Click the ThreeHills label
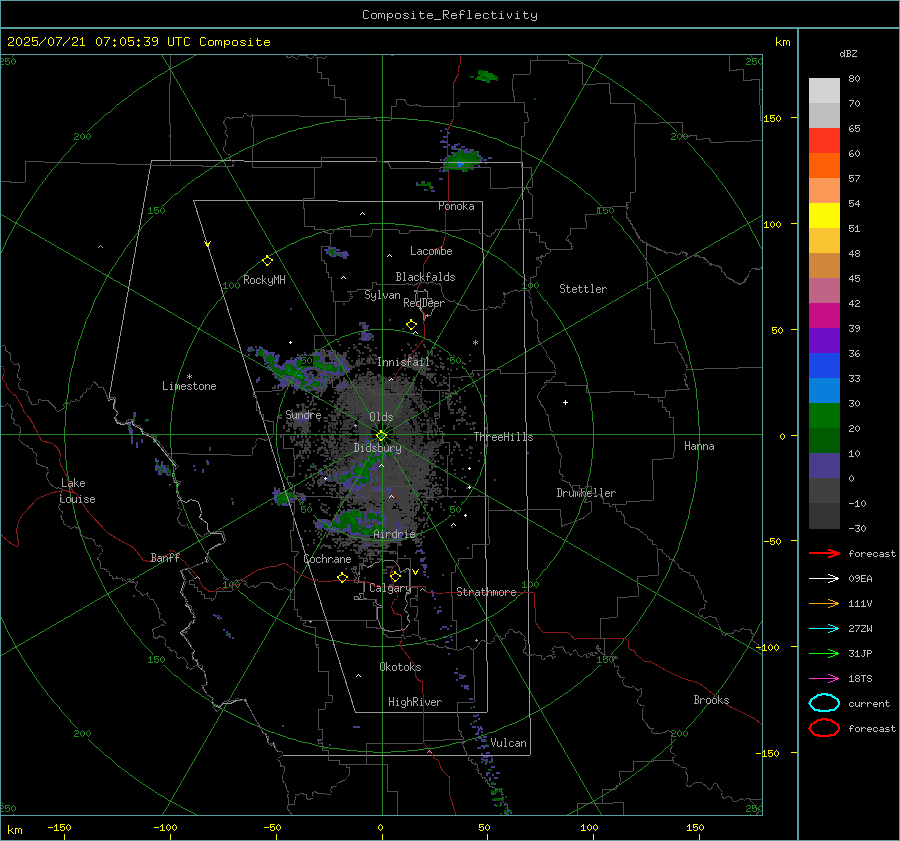The image size is (900, 841). point(503,437)
